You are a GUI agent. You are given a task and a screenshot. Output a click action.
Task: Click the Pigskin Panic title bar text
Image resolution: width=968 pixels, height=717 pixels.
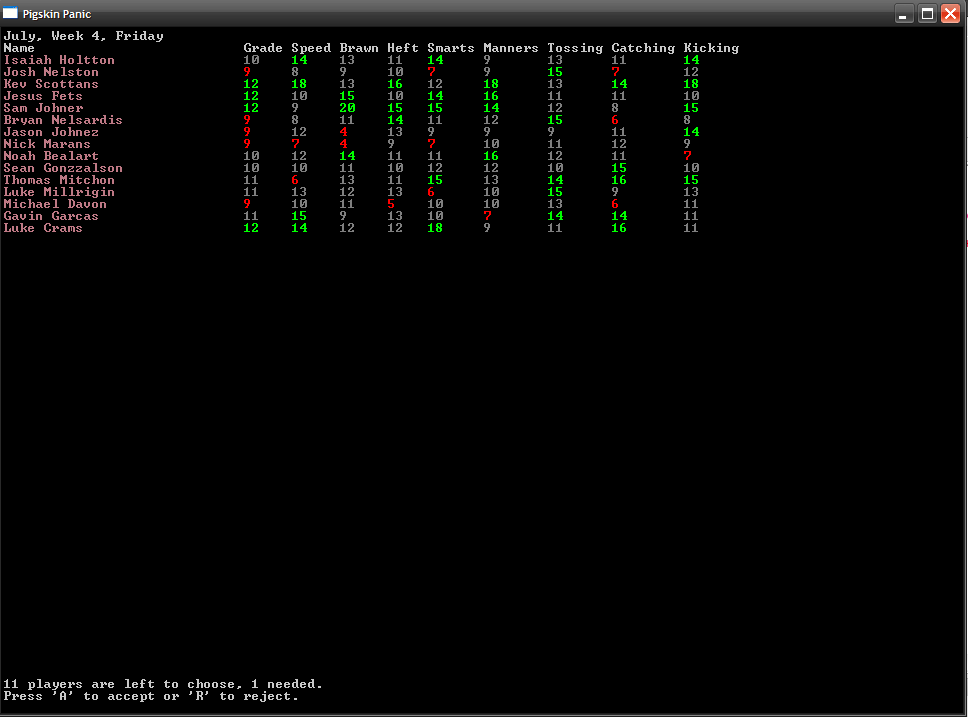[57, 14]
